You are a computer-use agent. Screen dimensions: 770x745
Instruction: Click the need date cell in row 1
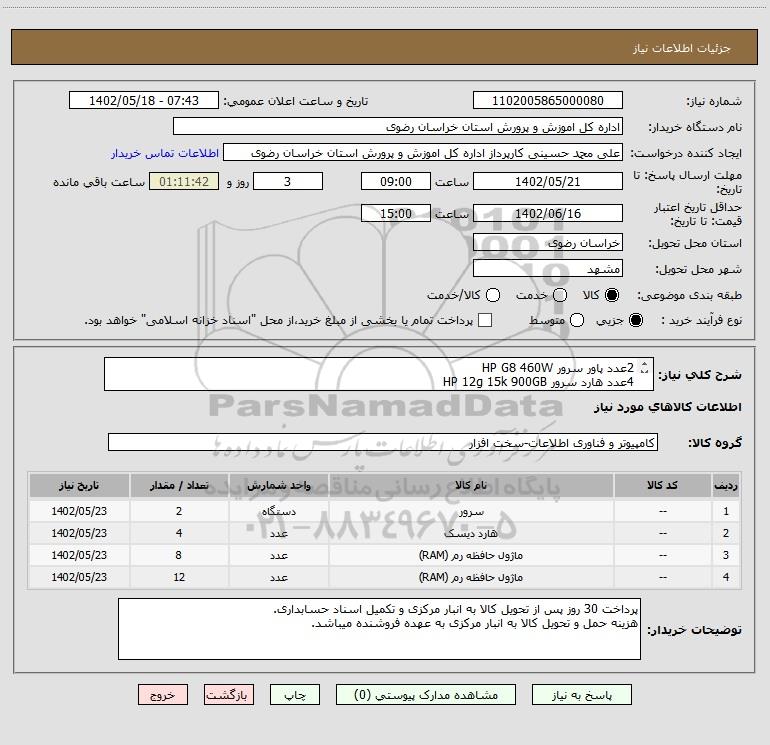[79, 511]
